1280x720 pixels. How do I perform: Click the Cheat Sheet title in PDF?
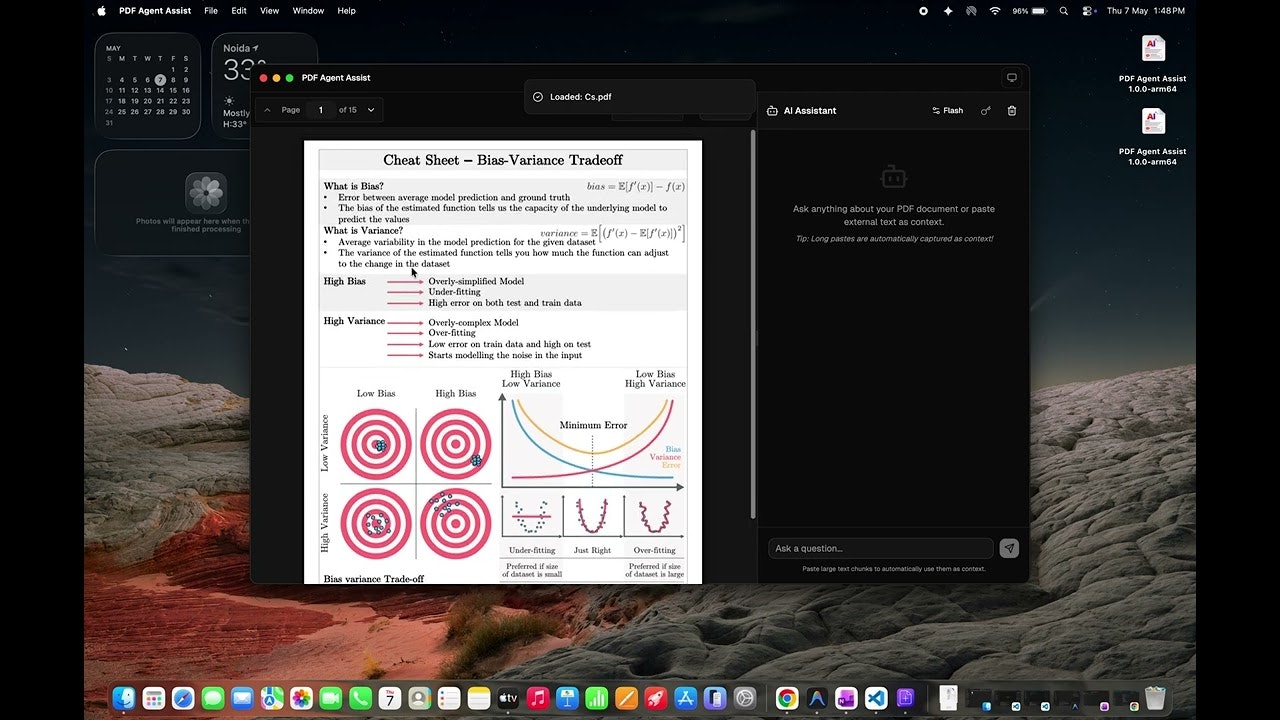pos(503,160)
